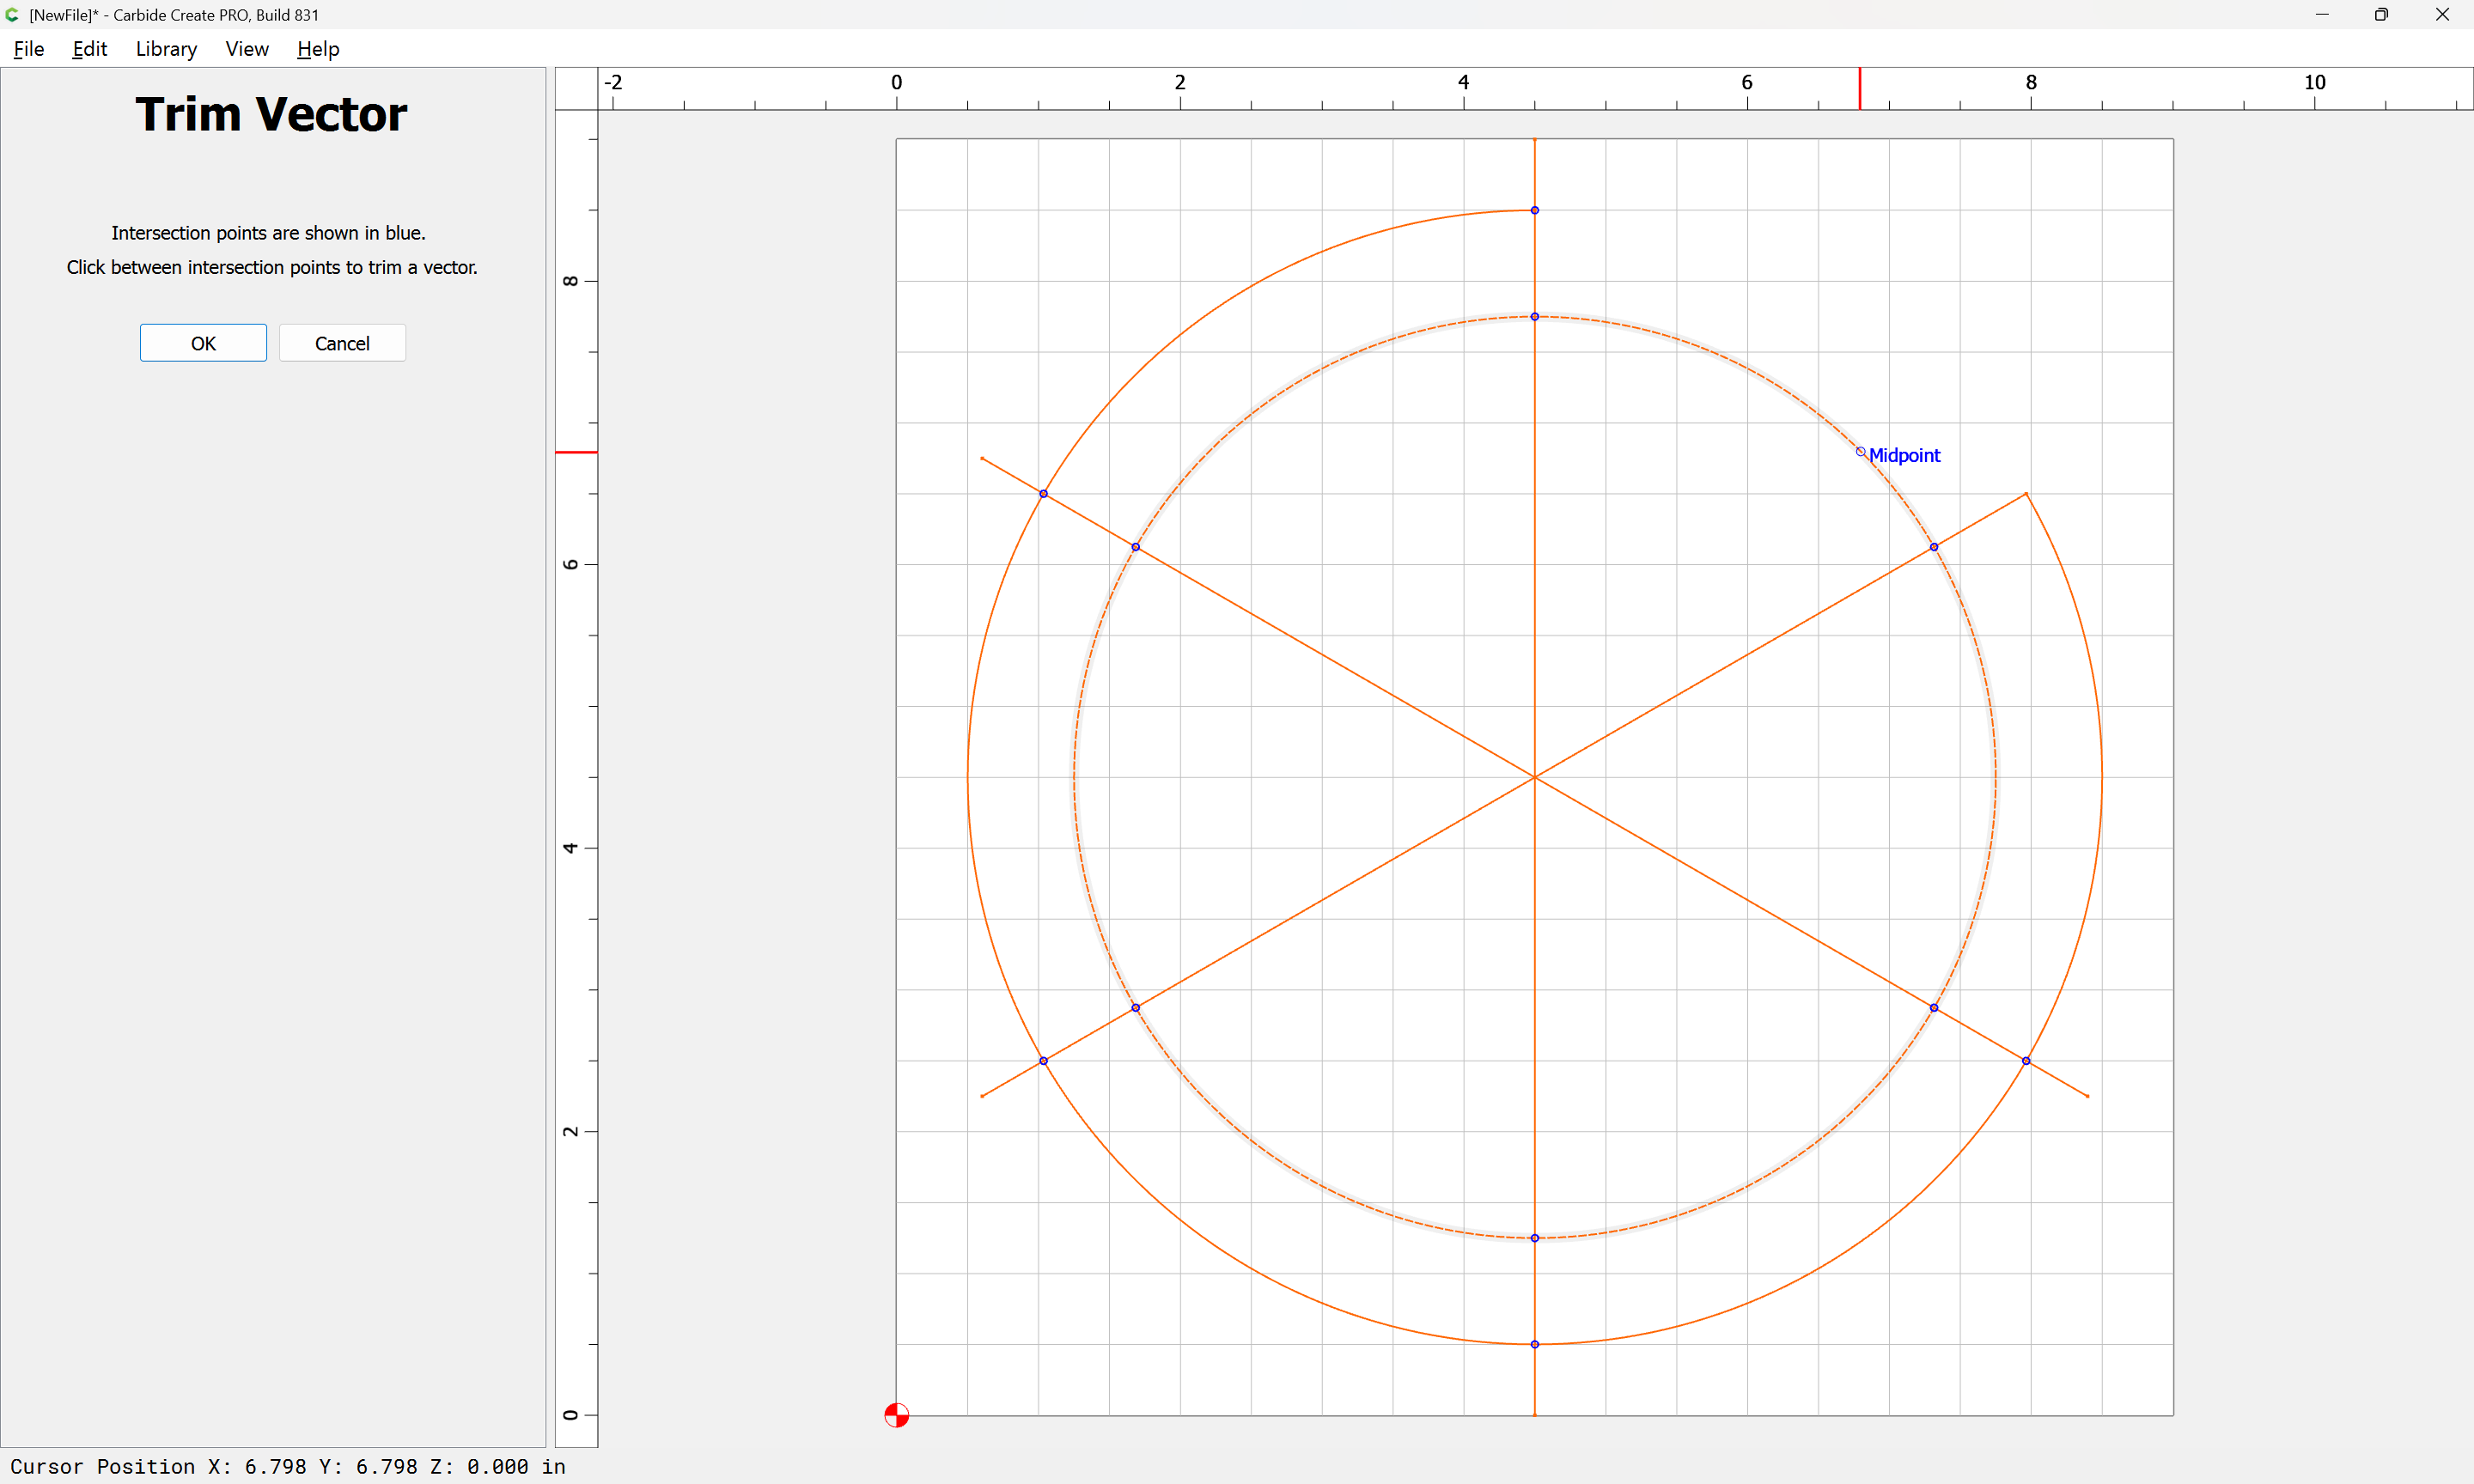Click the red origin marker icon

[x=896, y=1415]
